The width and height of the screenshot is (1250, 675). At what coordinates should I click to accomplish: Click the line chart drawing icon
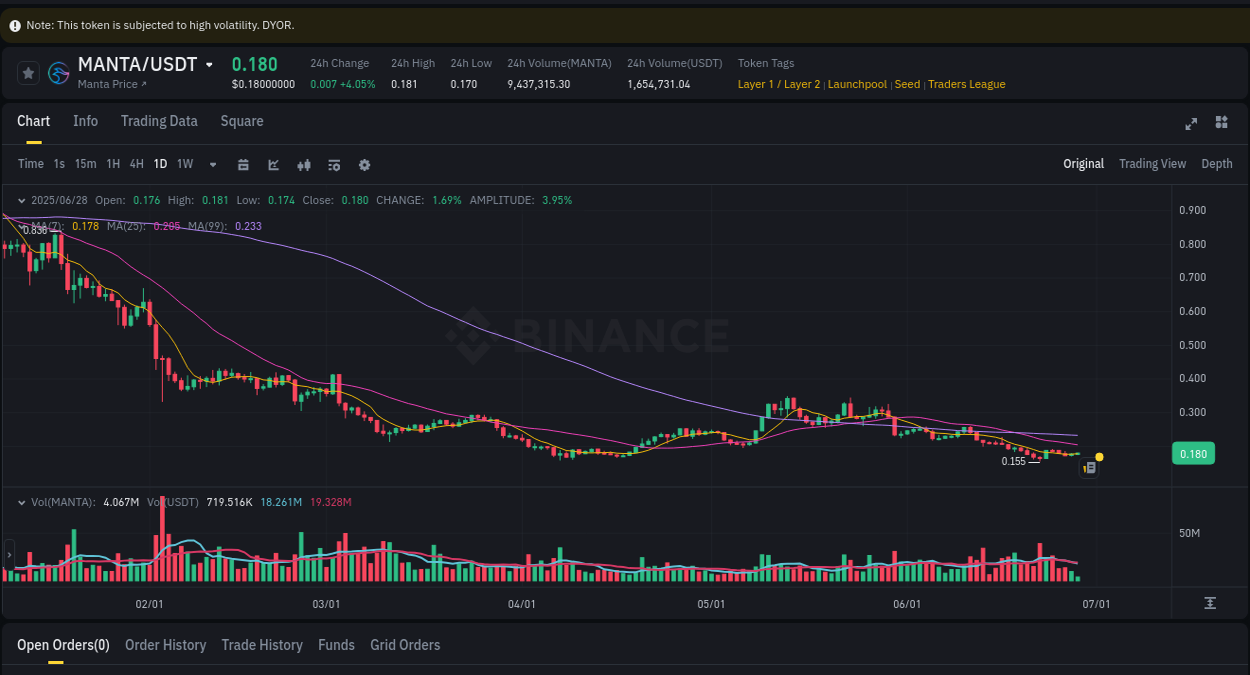pyautogui.click(x=273, y=164)
